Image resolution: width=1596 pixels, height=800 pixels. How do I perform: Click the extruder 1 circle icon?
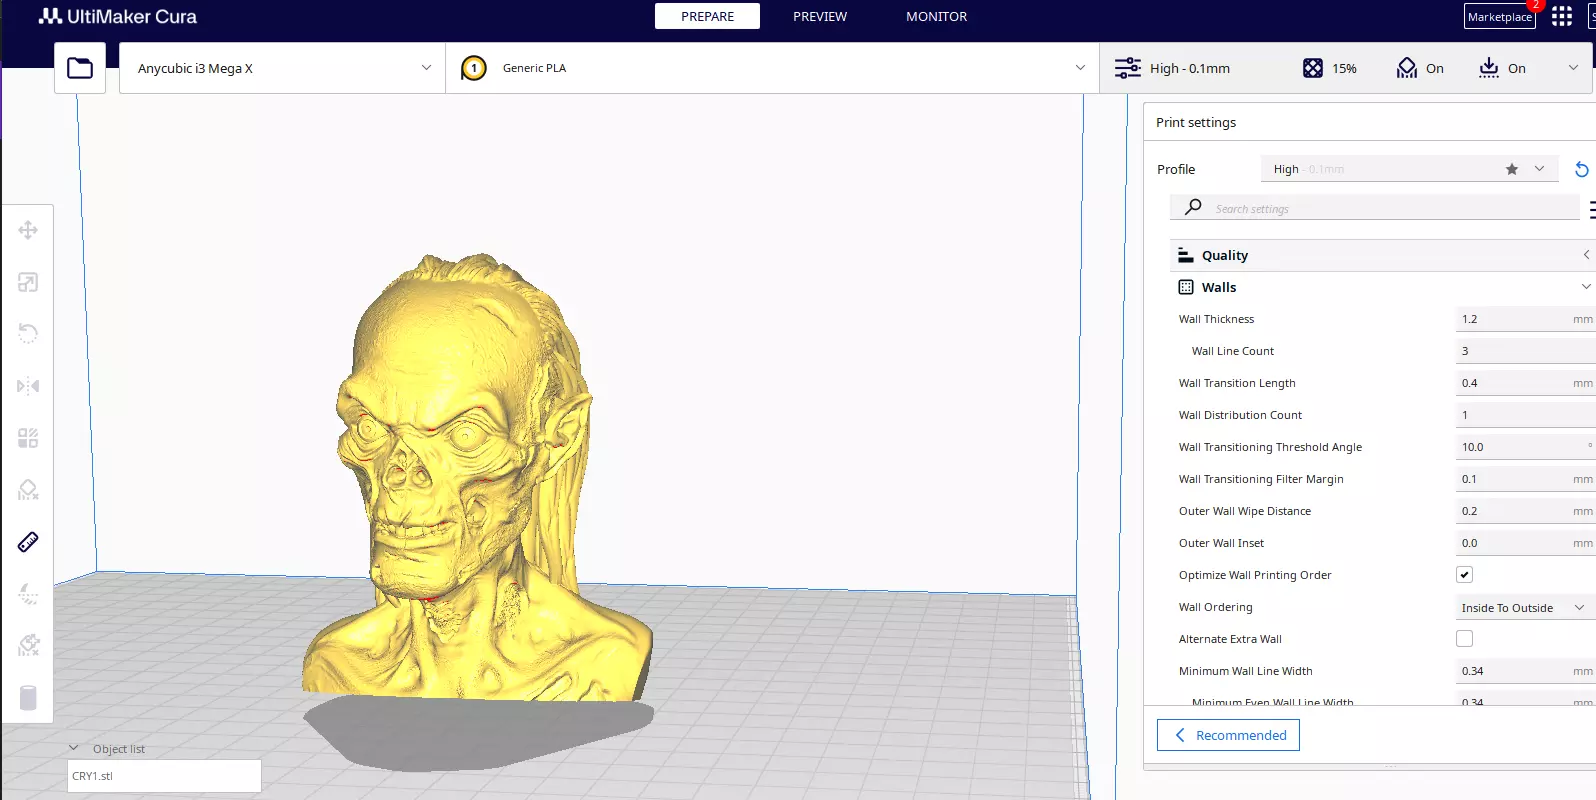coord(474,68)
